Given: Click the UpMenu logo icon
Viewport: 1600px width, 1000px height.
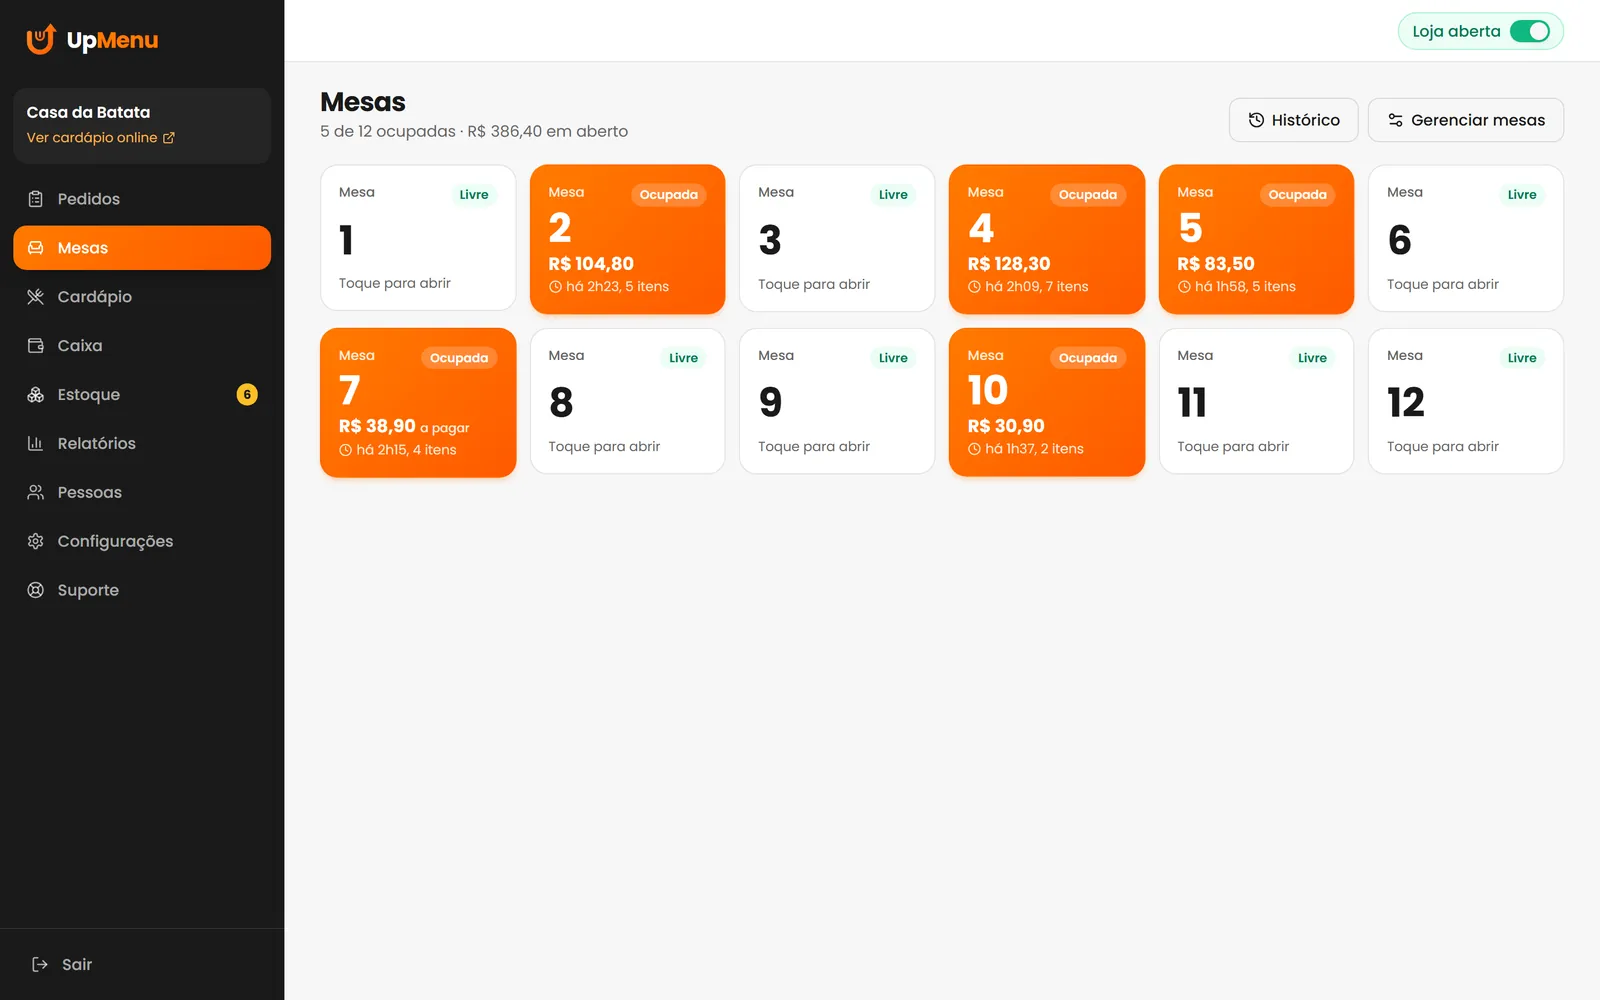Looking at the screenshot, I should pos(40,39).
